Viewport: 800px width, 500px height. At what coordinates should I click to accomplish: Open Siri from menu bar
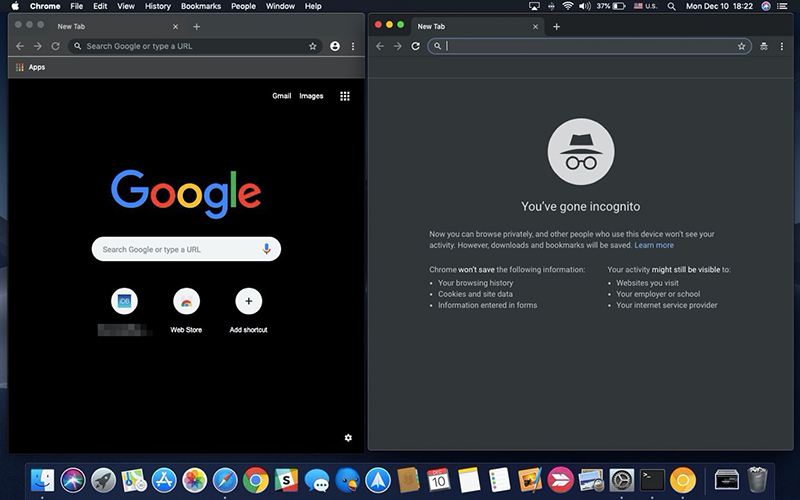[x=766, y=6]
